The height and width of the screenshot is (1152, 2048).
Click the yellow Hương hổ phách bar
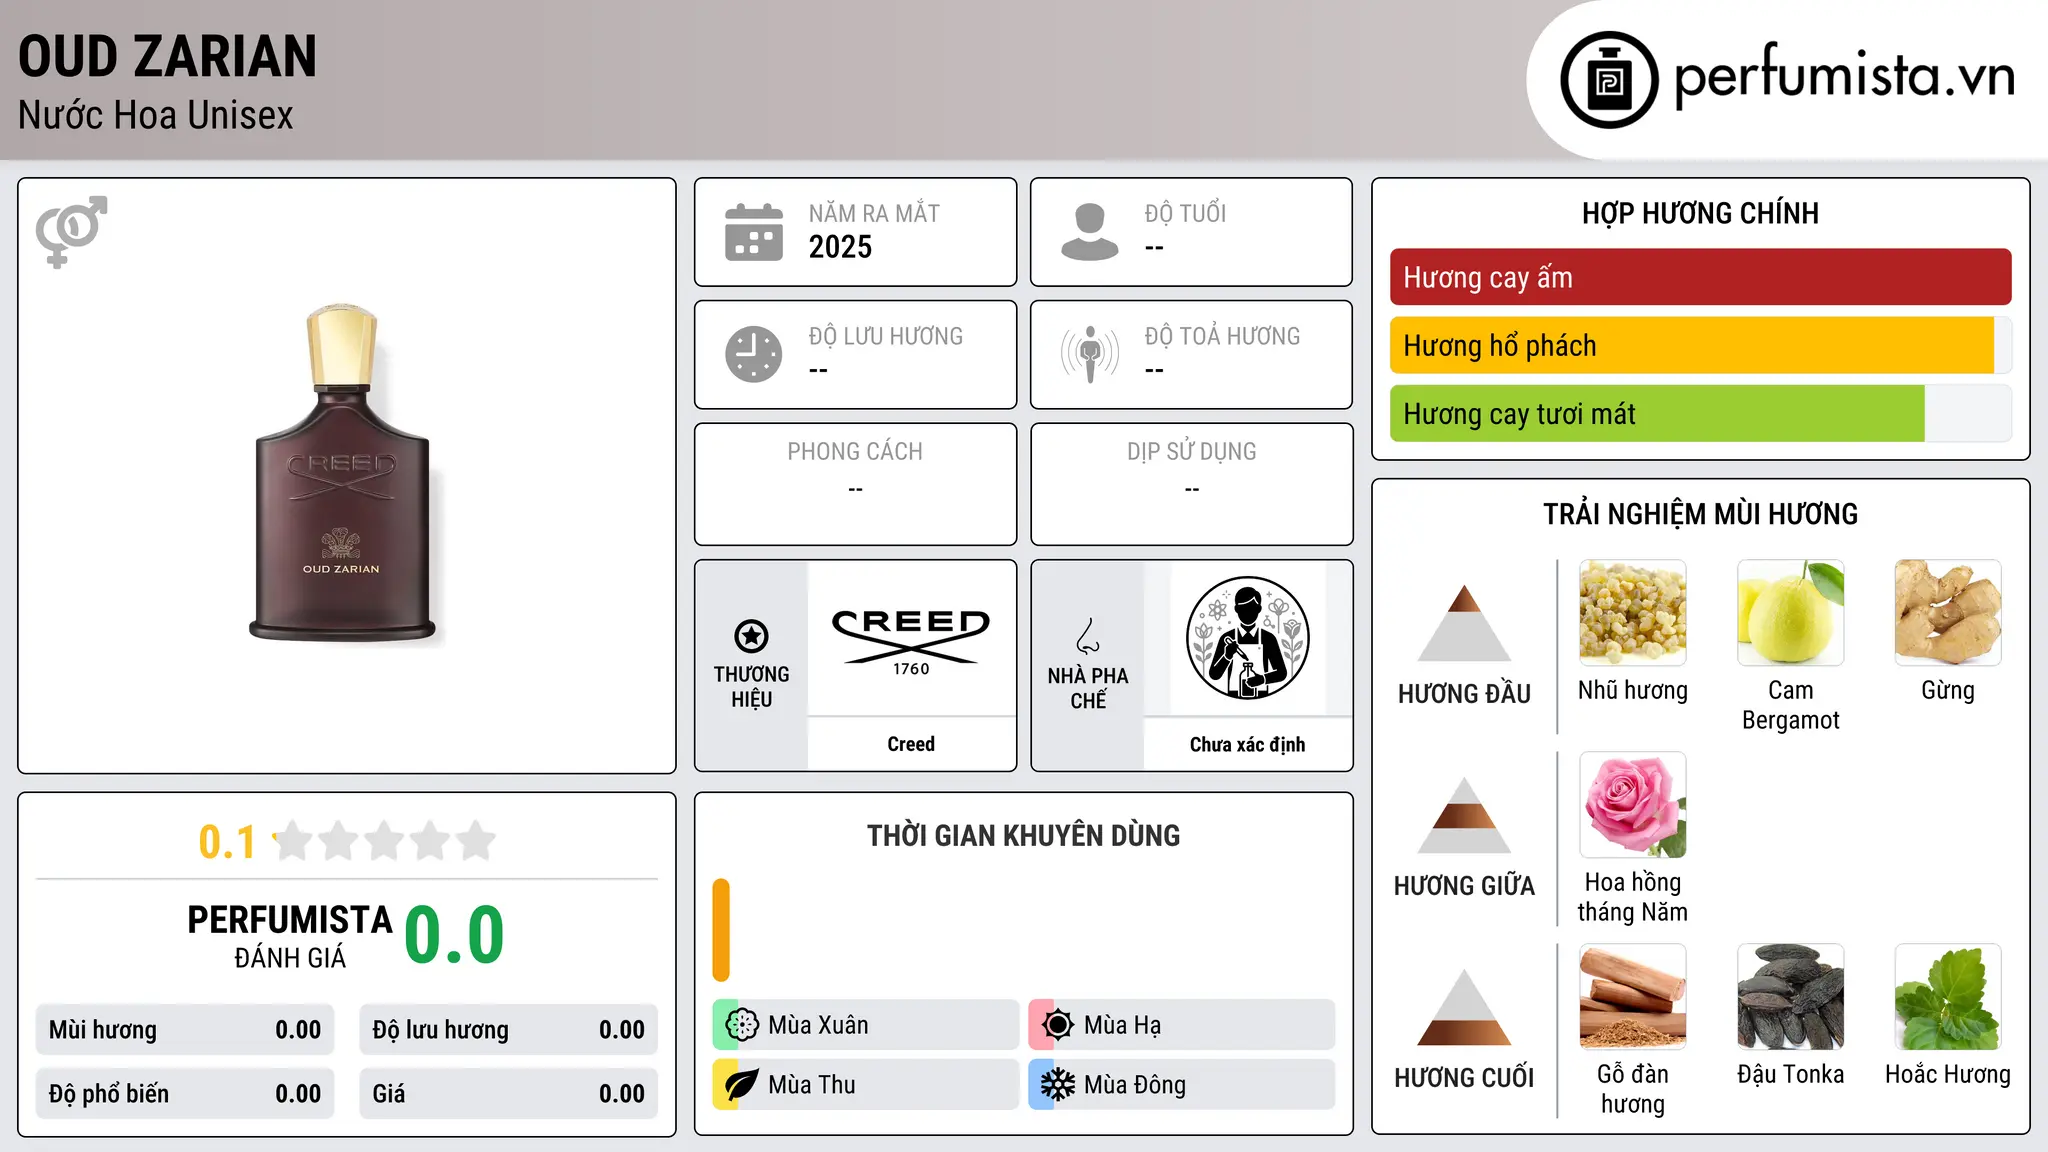click(x=1692, y=345)
